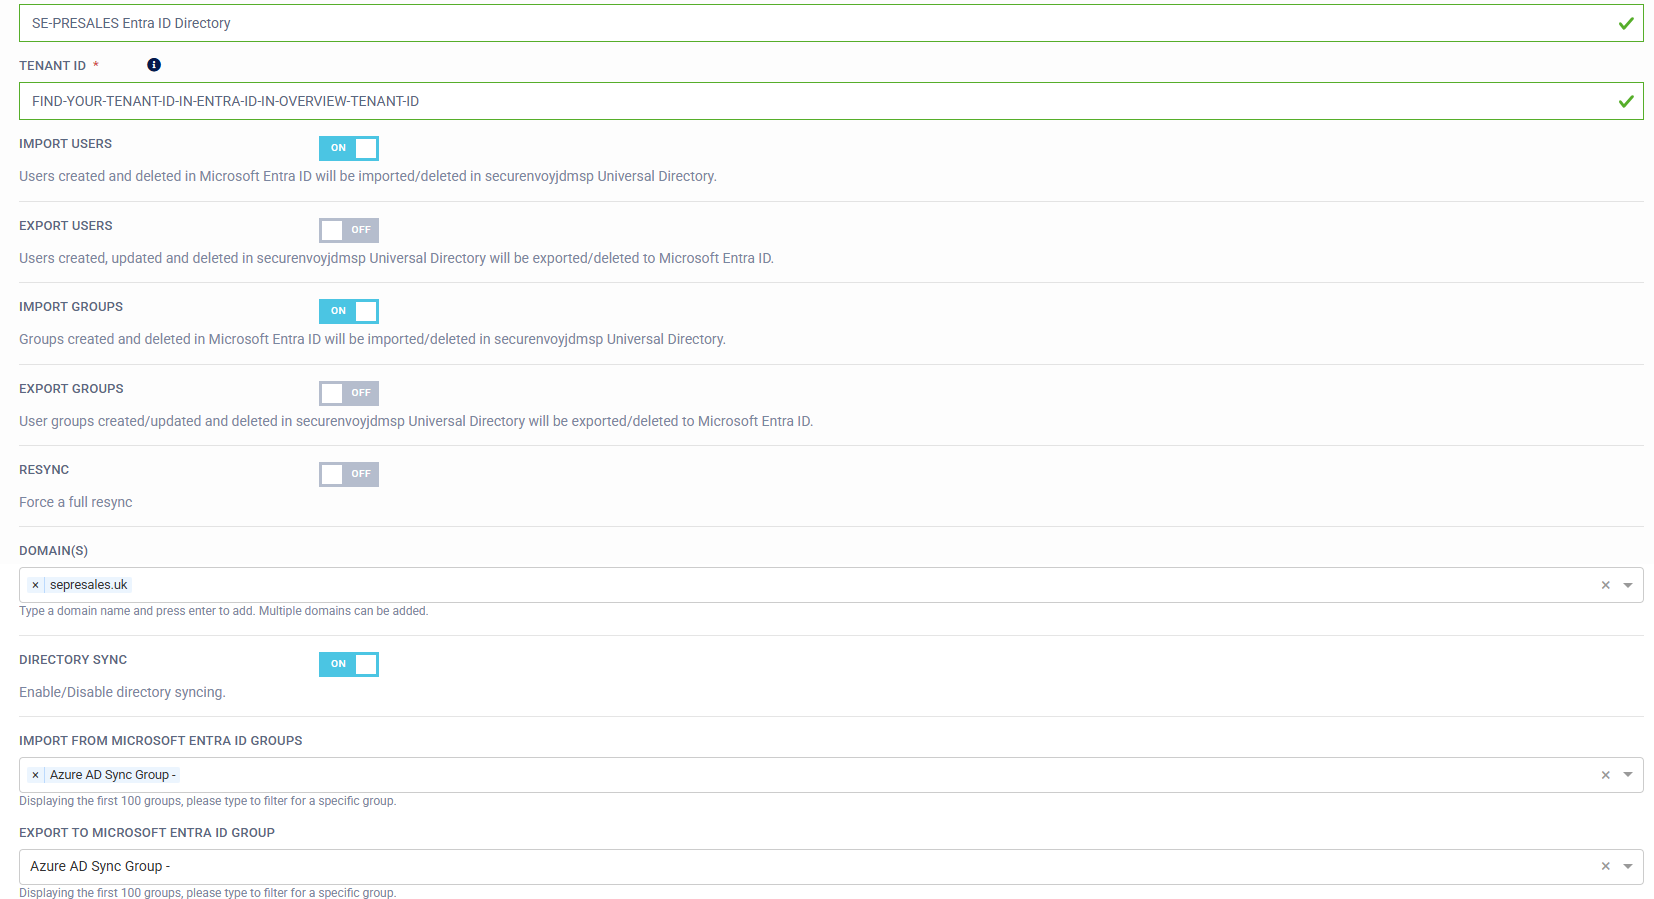The image size is (1654, 899).
Task: Remove Azure AD Sync Group import tag
Action: pyautogui.click(x=35, y=775)
